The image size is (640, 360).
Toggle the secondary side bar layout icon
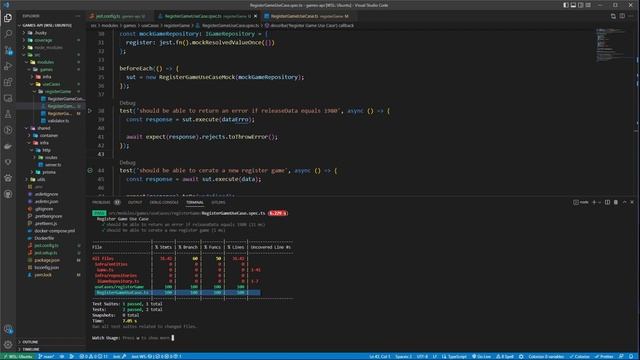580,5
